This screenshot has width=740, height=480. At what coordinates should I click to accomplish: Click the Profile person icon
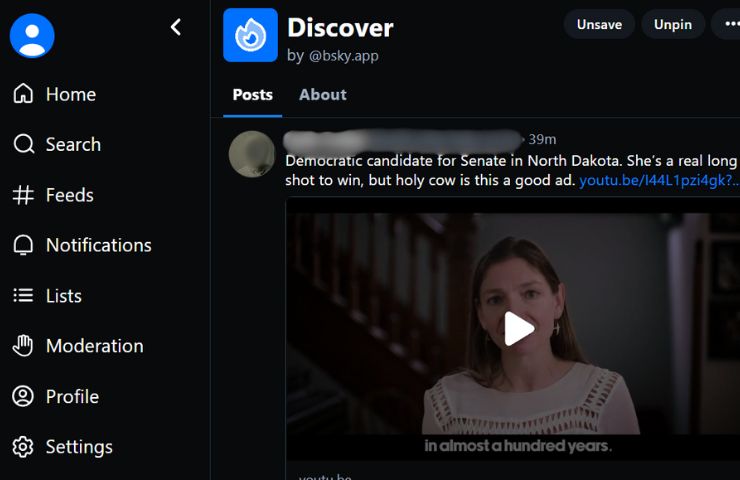tap(23, 397)
